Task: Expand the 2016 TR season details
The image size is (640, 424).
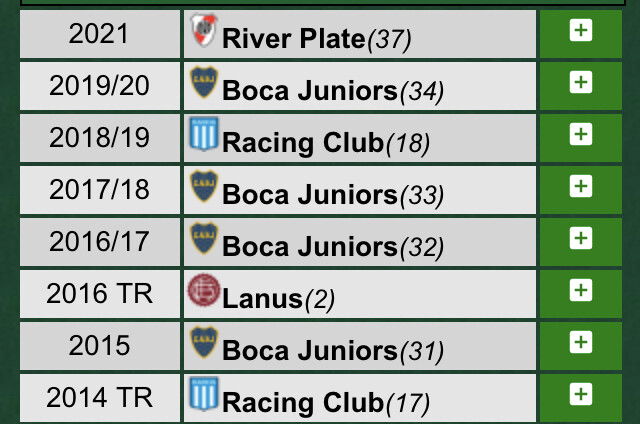Action: (x=580, y=290)
